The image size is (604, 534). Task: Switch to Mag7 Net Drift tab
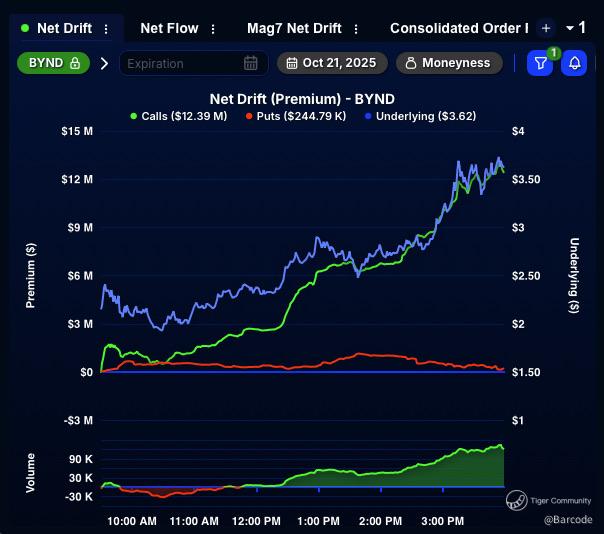[294, 29]
